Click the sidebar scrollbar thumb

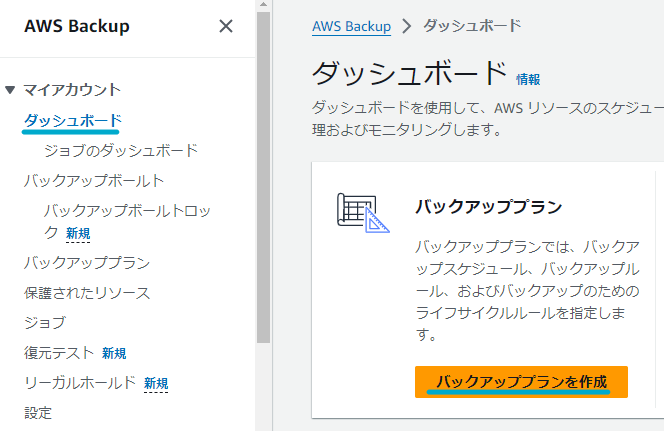263,177
